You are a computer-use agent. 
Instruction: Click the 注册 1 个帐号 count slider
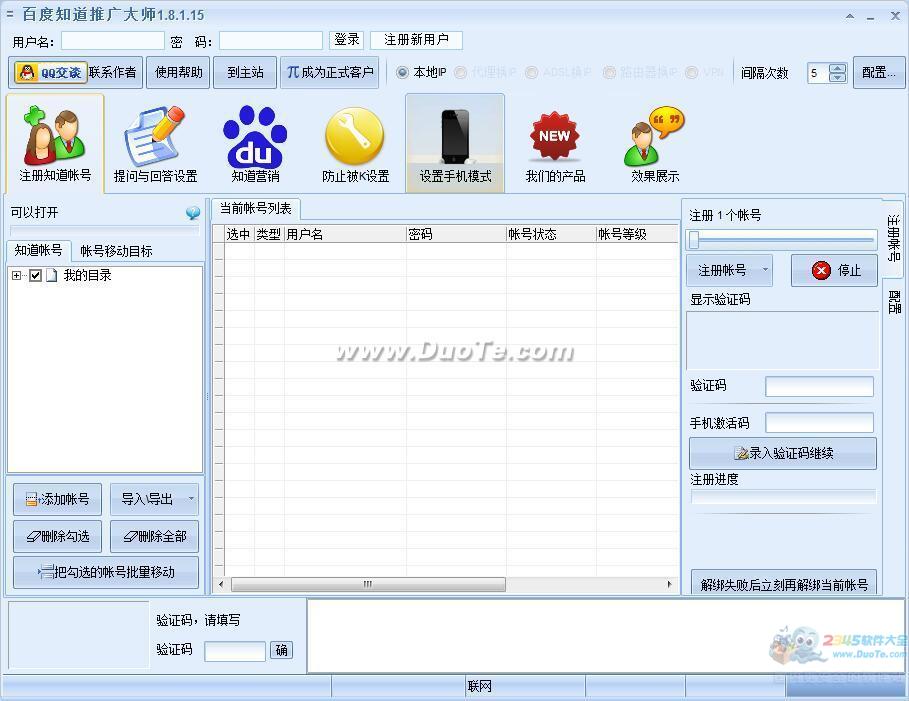click(x=781, y=239)
